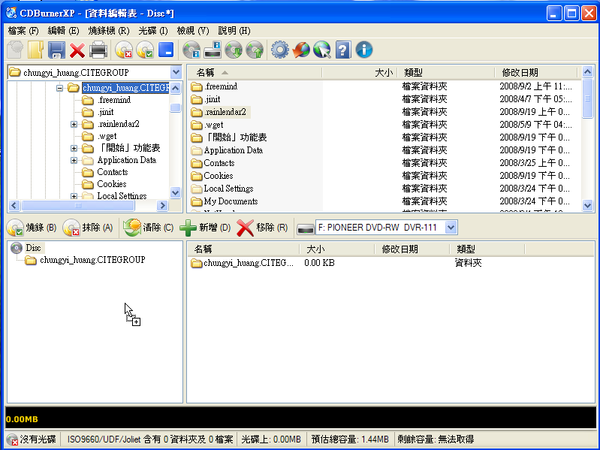Click the blue info circle icon
This screenshot has width=600, height=450.
[364, 50]
